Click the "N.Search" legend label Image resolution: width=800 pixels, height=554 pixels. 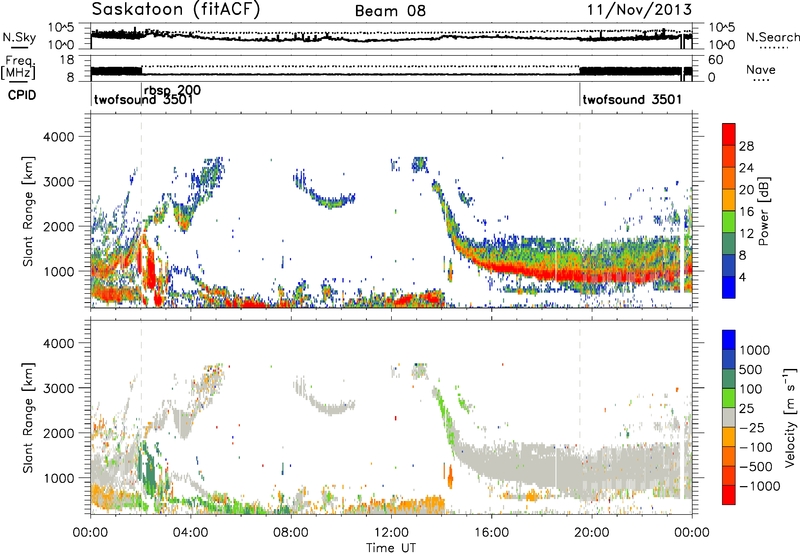773,37
